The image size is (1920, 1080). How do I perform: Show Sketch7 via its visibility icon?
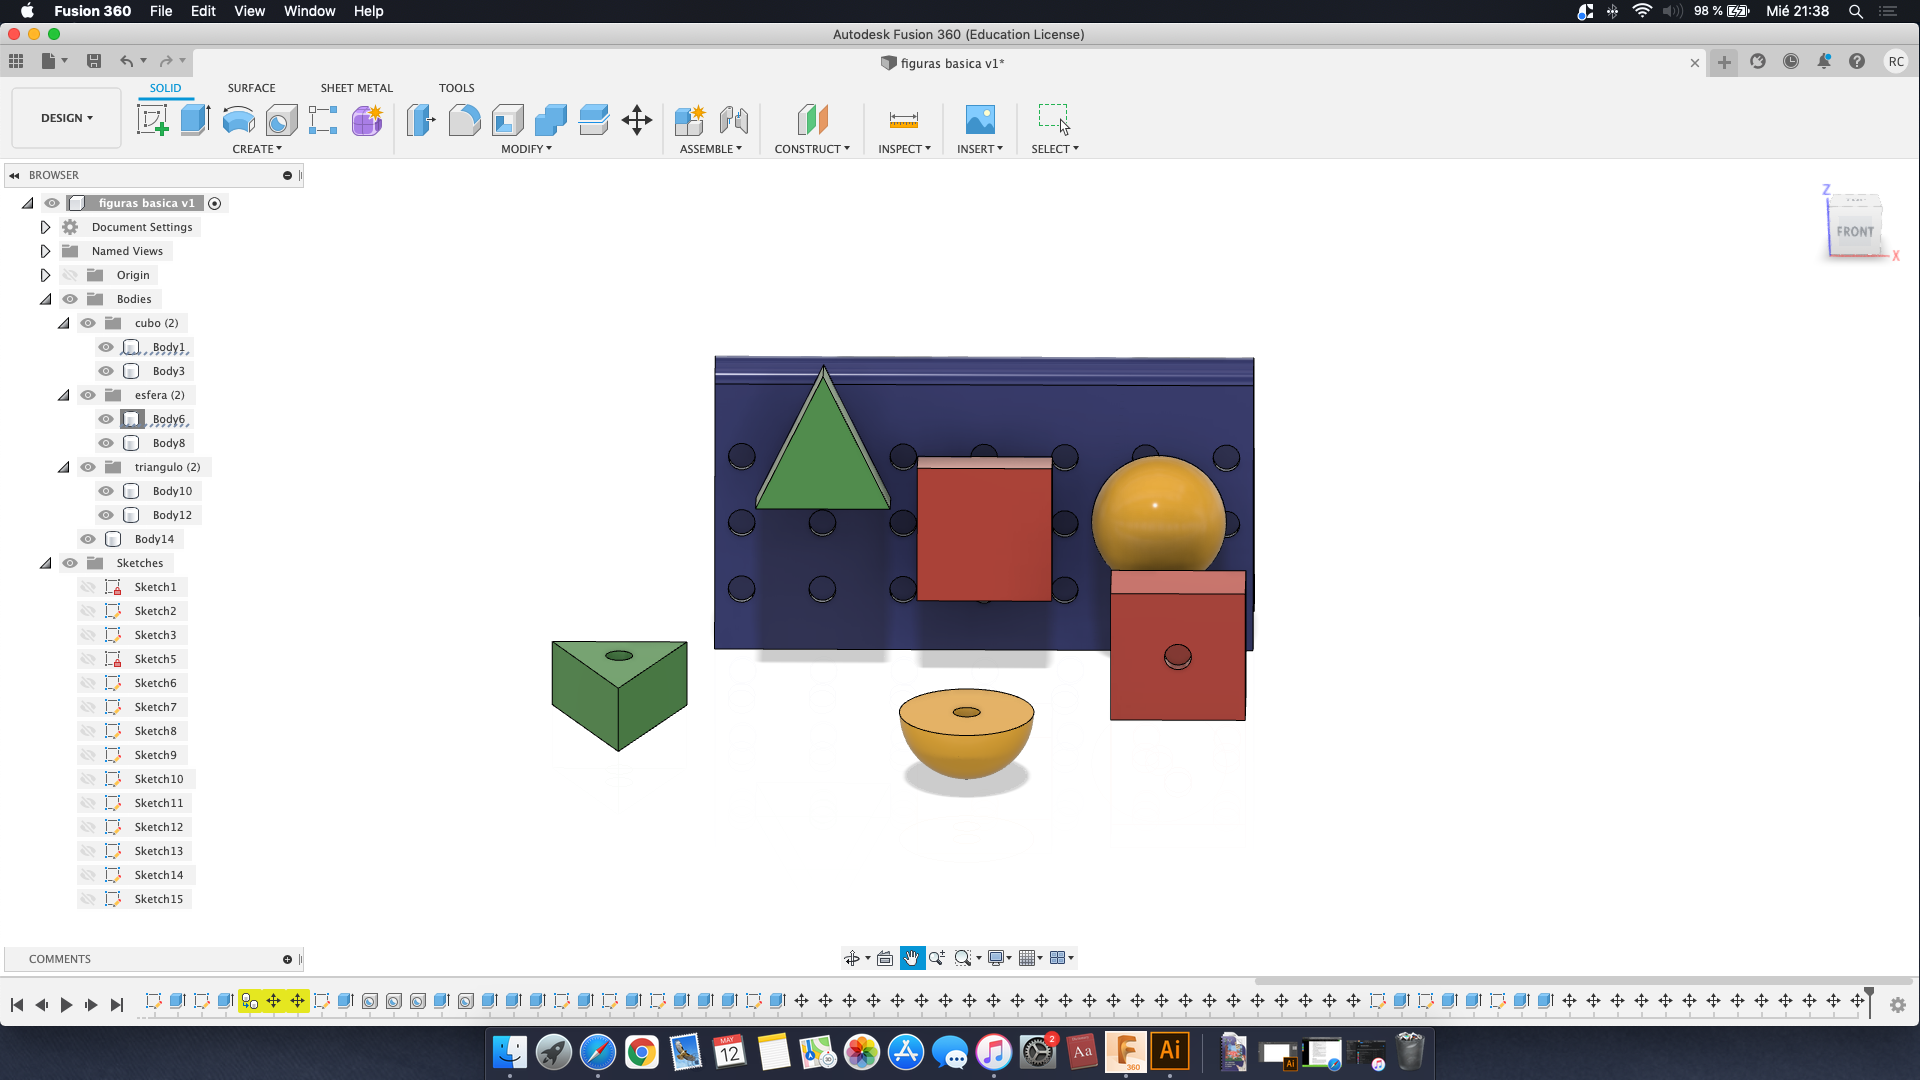[88, 707]
